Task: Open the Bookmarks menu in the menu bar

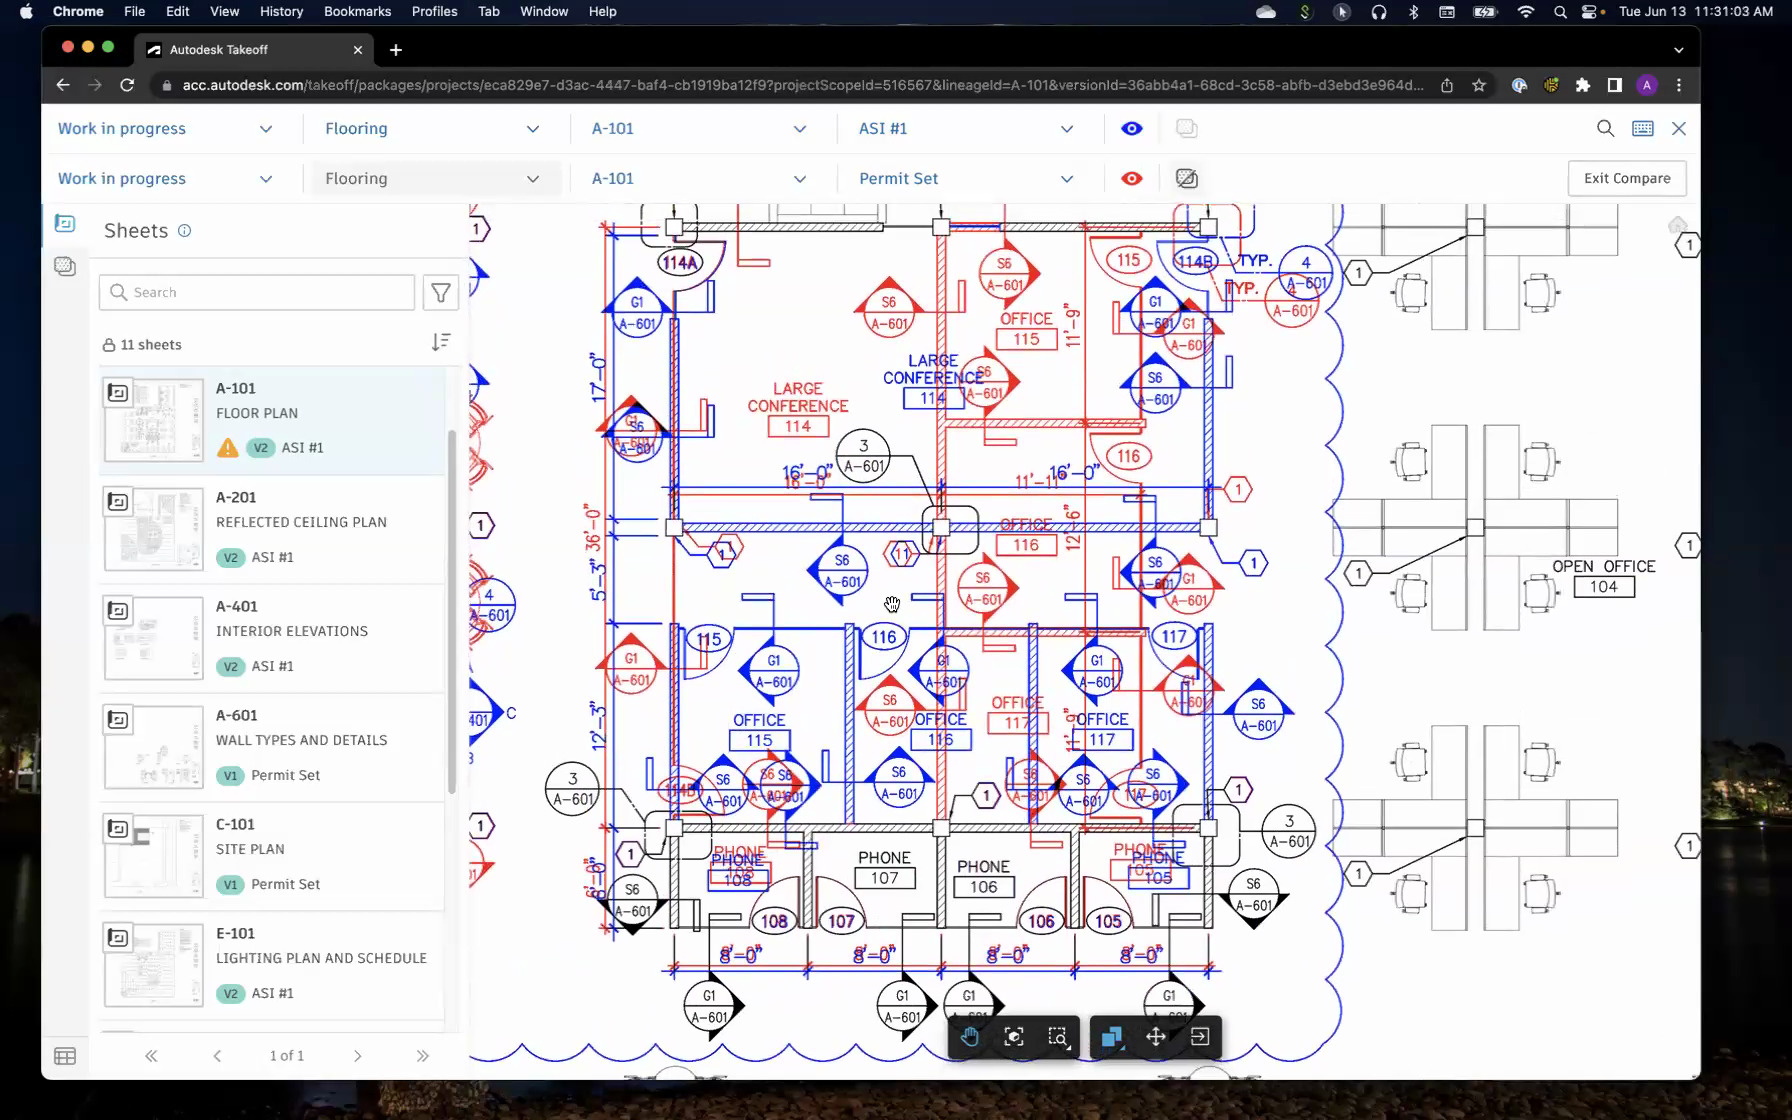Action: tap(357, 11)
